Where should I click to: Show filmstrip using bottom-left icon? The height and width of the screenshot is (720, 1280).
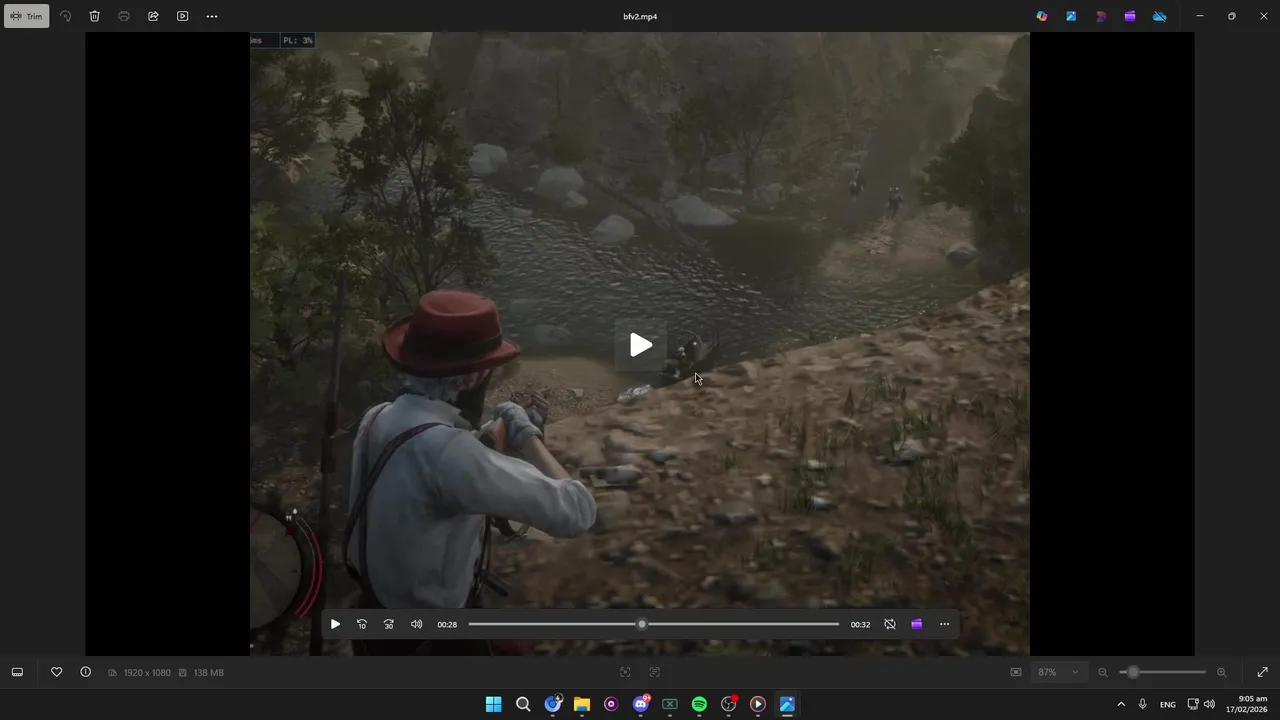click(17, 672)
